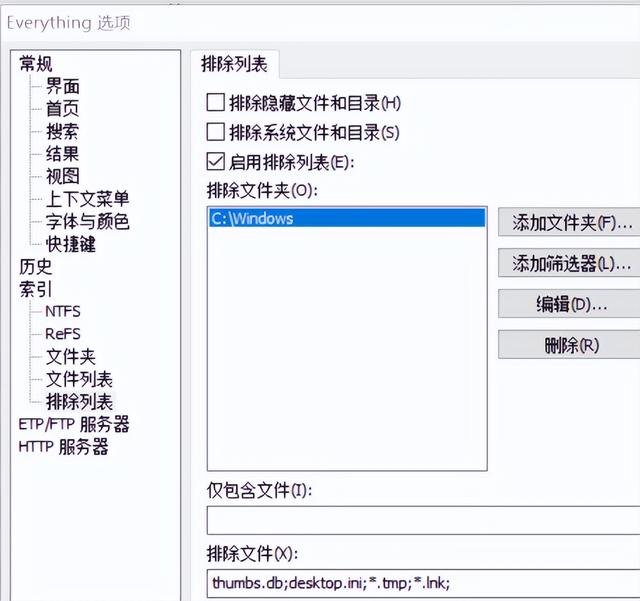Image resolution: width=640 pixels, height=601 pixels.
Task: Select 历史 tree item
Action: click(36, 267)
